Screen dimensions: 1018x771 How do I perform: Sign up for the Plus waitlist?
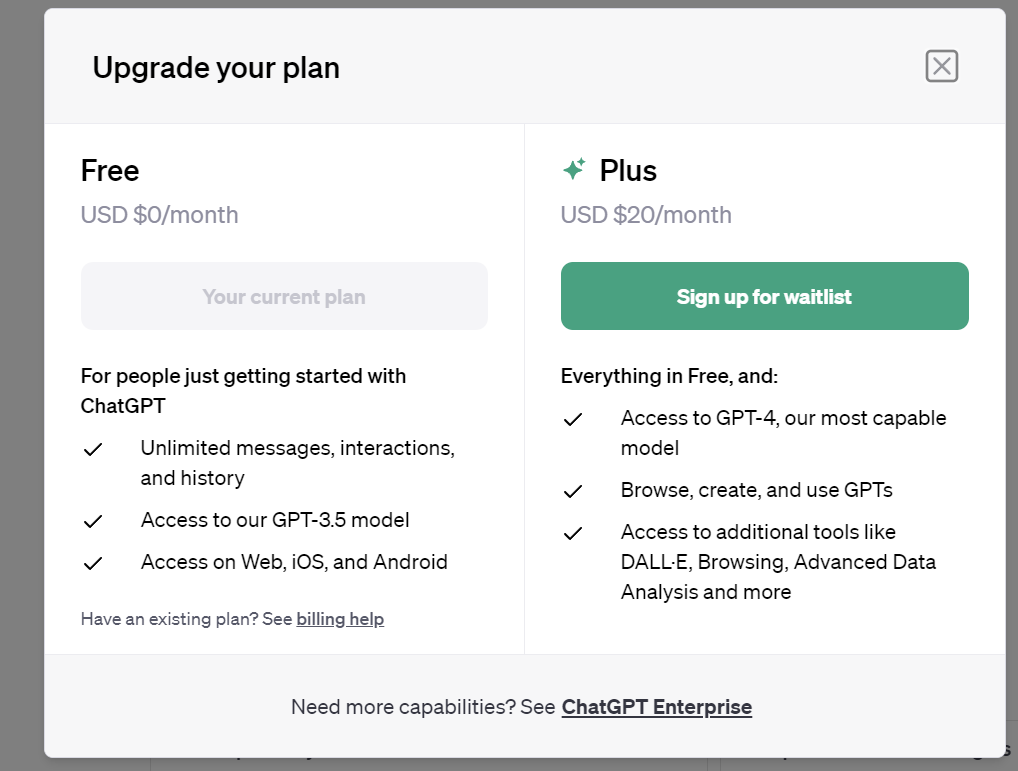(764, 296)
